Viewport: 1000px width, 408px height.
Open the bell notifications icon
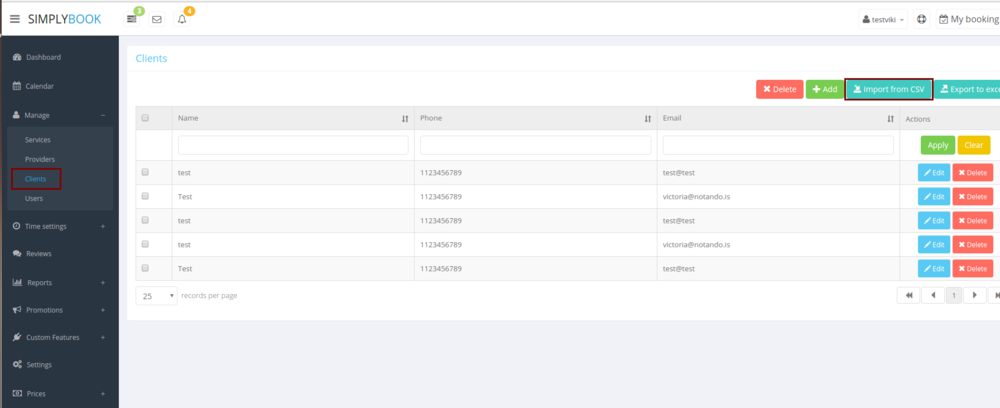coord(182,19)
